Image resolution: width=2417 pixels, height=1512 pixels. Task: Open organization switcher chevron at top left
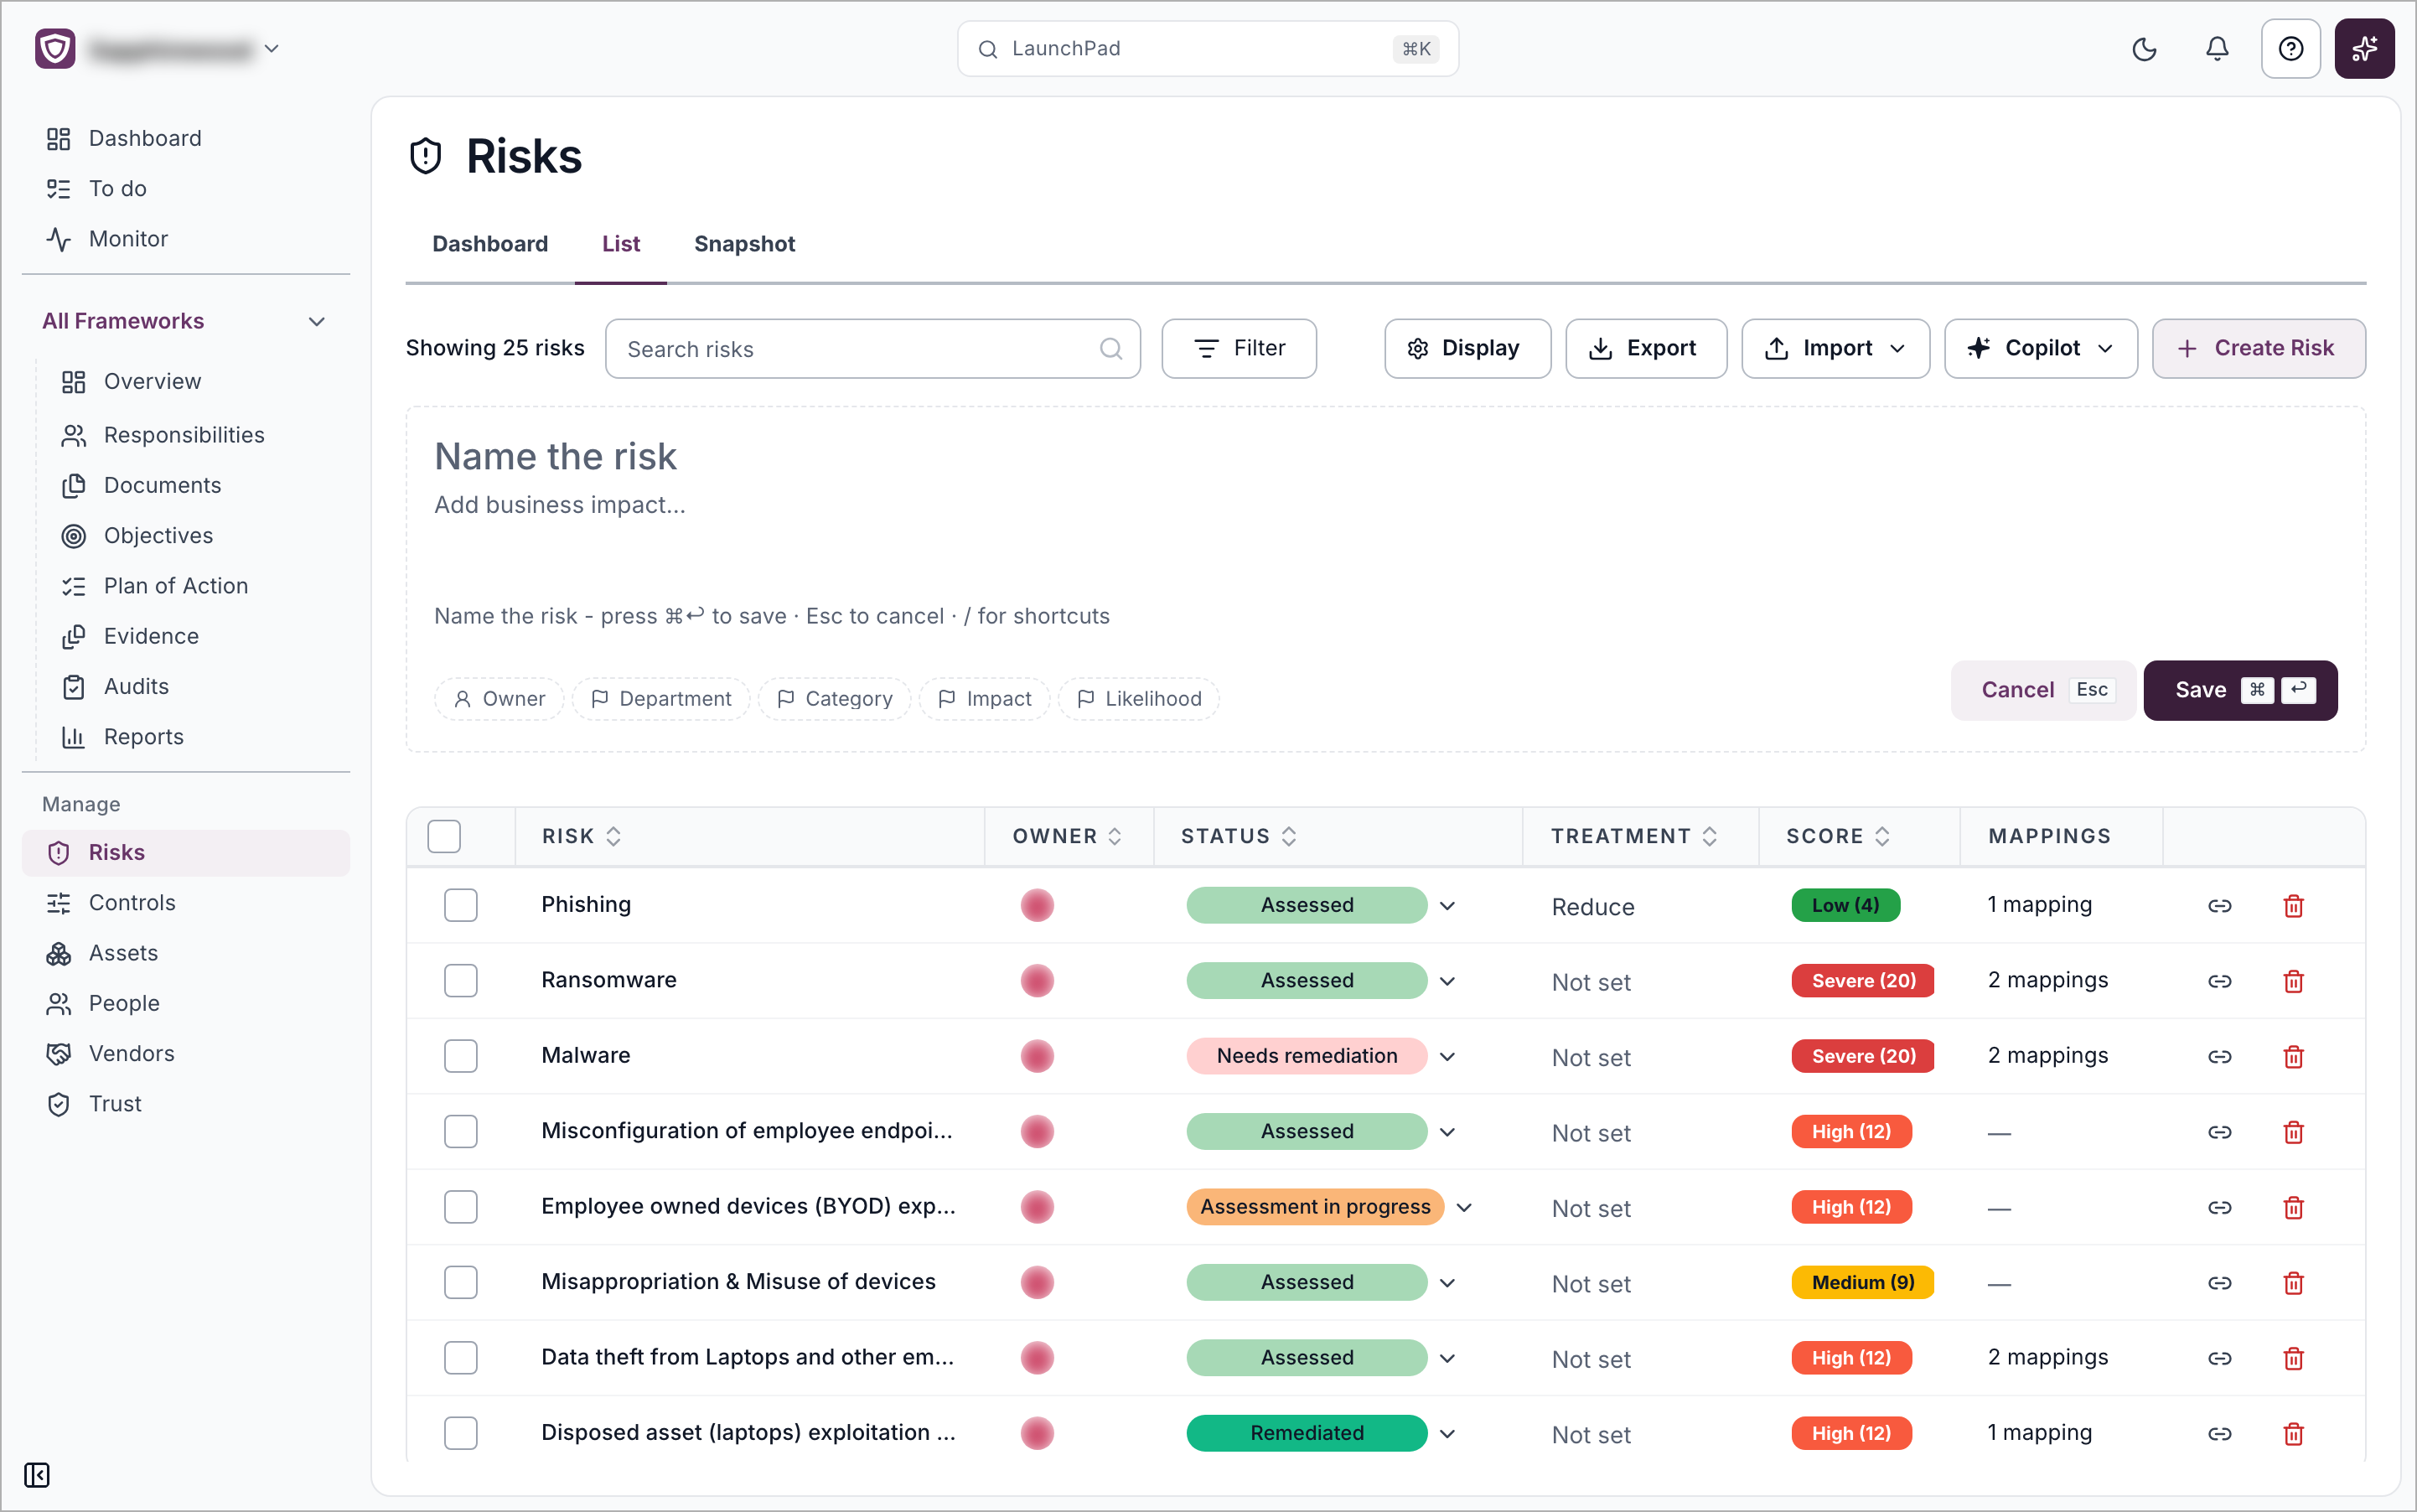[x=271, y=49]
